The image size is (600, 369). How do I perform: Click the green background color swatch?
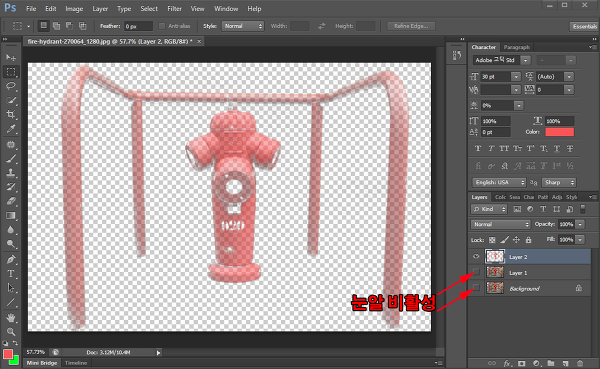[15, 361]
